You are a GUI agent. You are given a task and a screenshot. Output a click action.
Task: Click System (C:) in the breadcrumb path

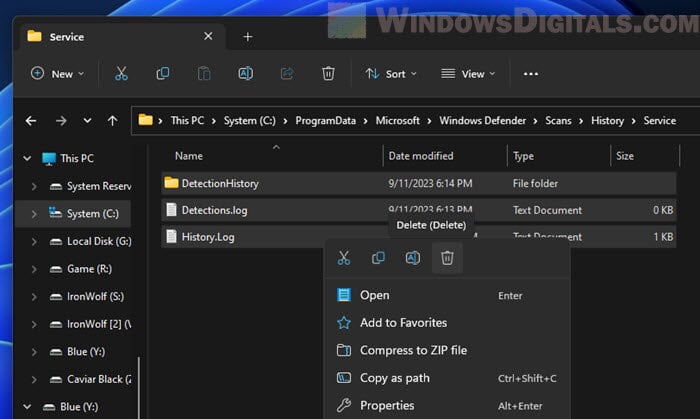pos(250,120)
